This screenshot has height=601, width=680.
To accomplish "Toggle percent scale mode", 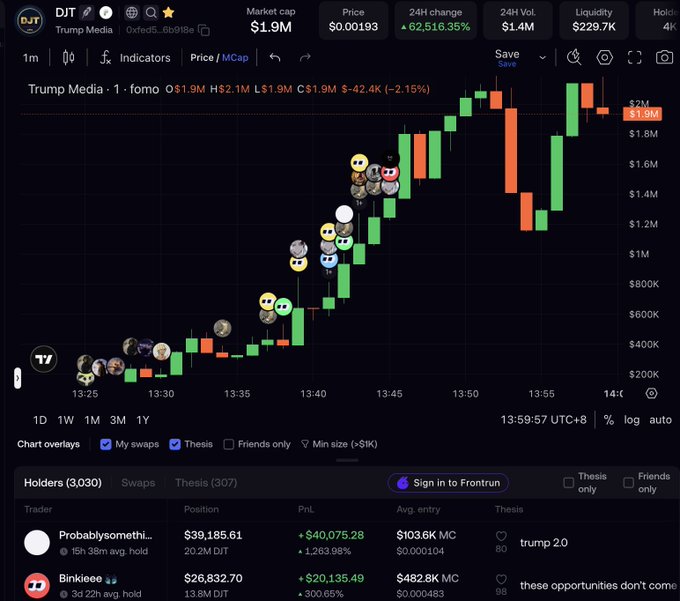I will pyautogui.click(x=609, y=420).
